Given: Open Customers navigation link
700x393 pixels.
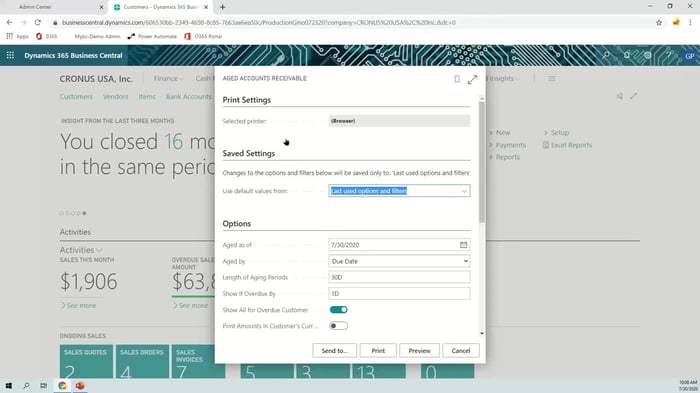Looking at the screenshot, I should pyautogui.click(x=76, y=96).
